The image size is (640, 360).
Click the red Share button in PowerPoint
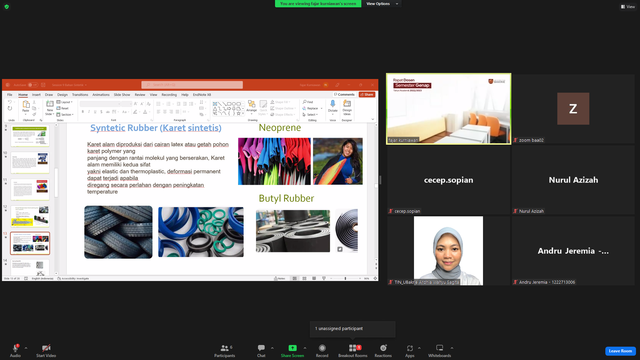pos(367,95)
